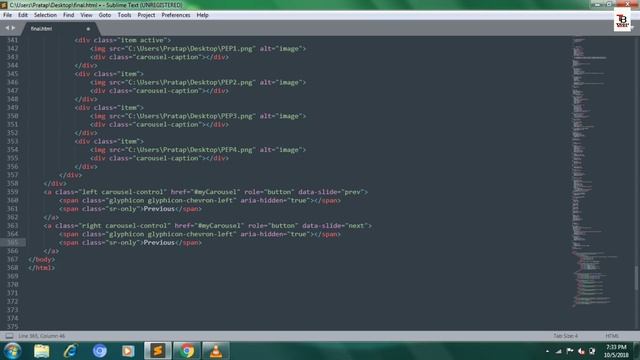Click closing body tag on line 367

41,260
